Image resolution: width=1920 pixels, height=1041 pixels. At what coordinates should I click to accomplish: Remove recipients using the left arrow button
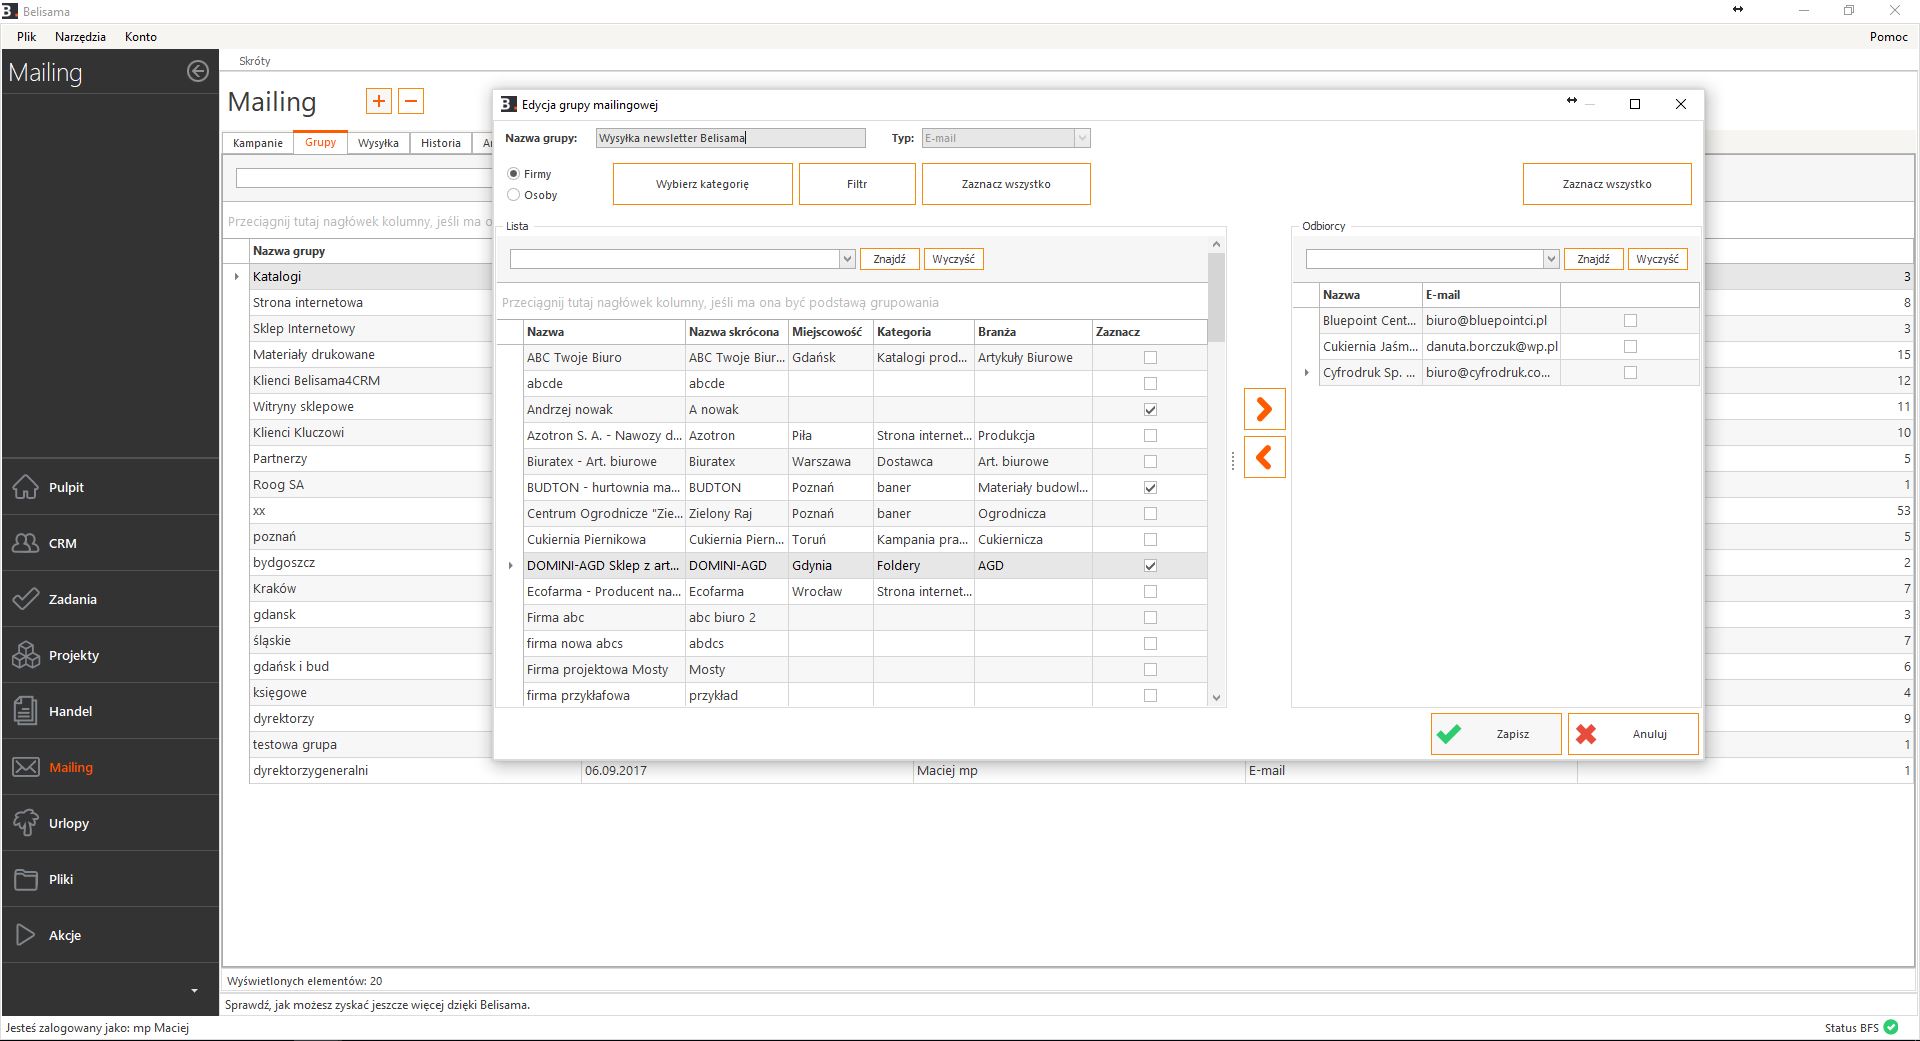tap(1264, 458)
